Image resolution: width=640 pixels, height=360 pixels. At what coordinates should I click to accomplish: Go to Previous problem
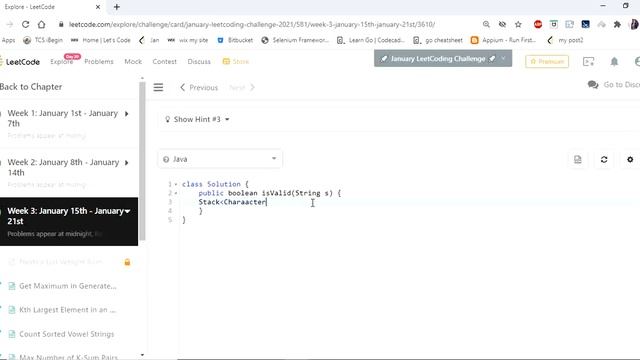[x=199, y=87]
